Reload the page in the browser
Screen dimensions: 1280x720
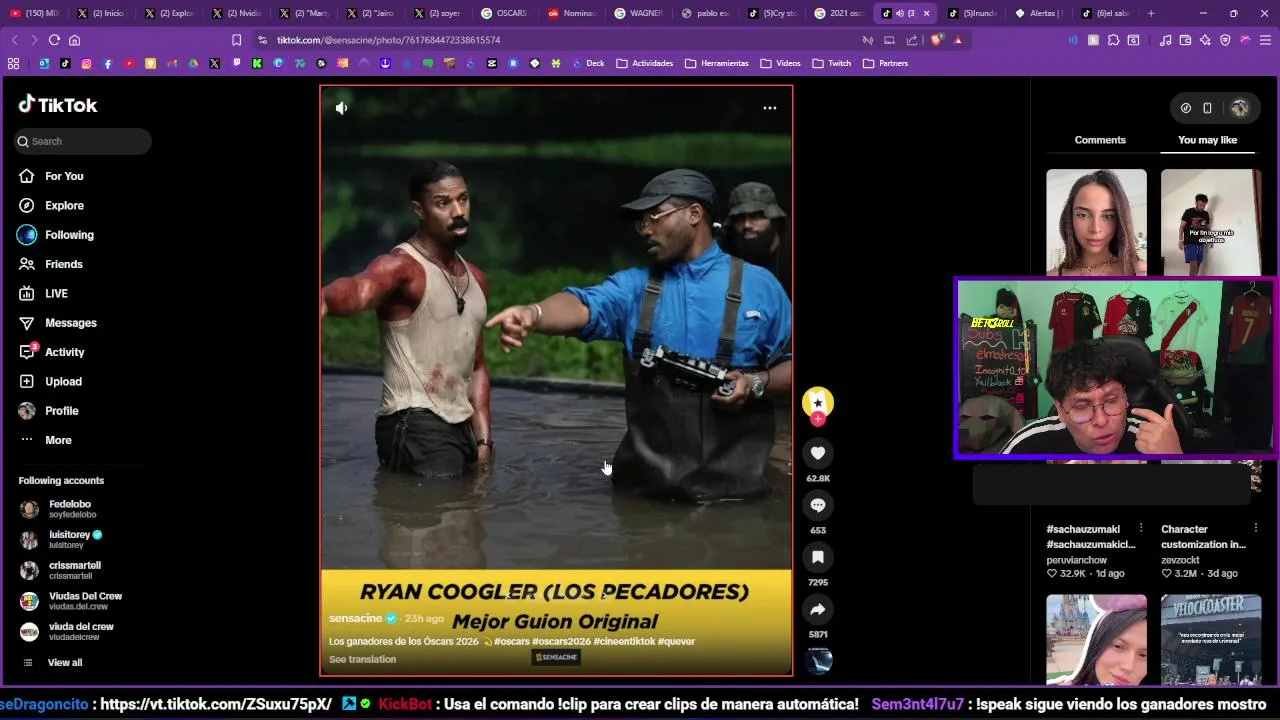coord(54,40)
